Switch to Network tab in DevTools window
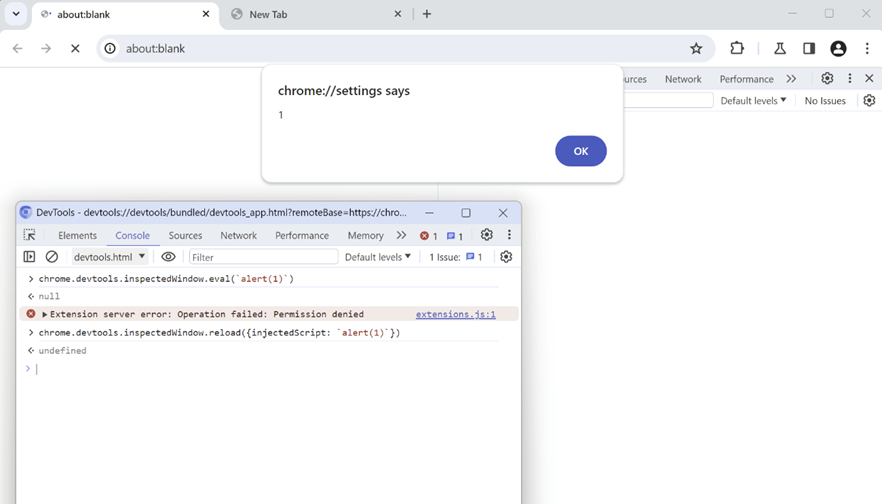This screenshot has height=504, width=882. [238, 236]
